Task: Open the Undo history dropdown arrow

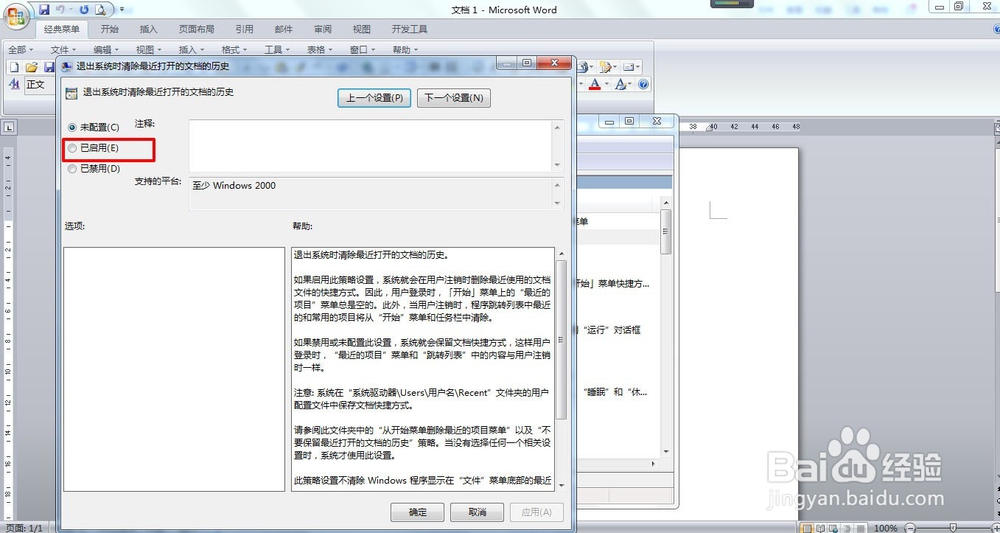Action: tap(70, 10)
